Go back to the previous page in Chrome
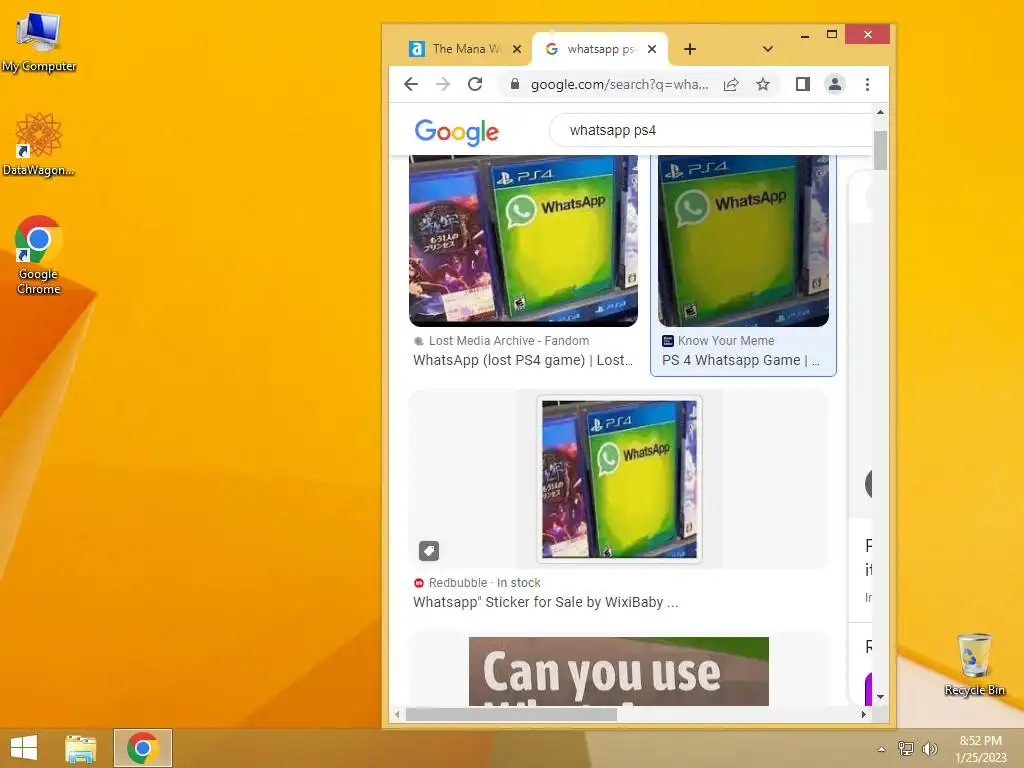This screenshot has width=1024, height=768. [x=411, y=84]
